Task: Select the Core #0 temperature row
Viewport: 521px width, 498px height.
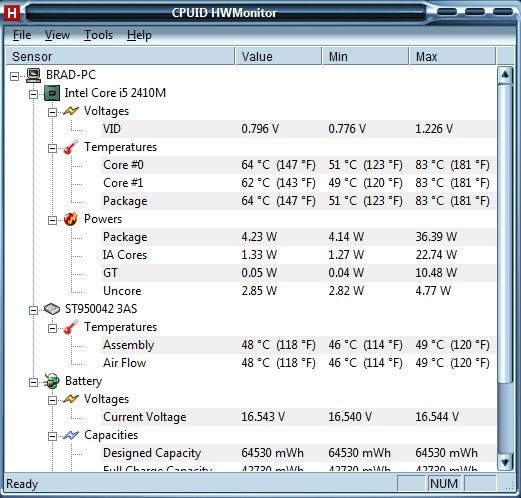Action: click(298, 165)
